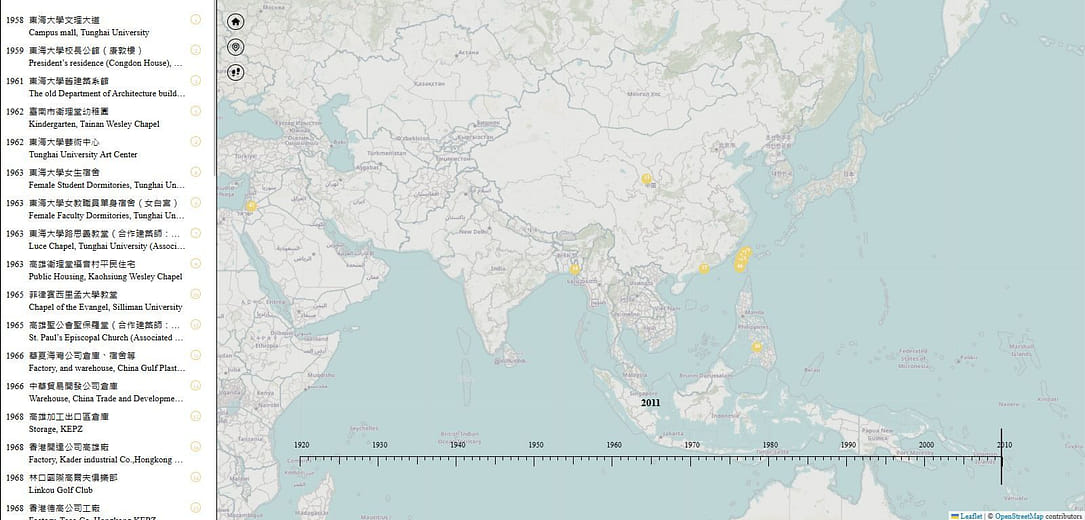Click the home button on map
Screen dimensions: 1085x520
point(236,22)
